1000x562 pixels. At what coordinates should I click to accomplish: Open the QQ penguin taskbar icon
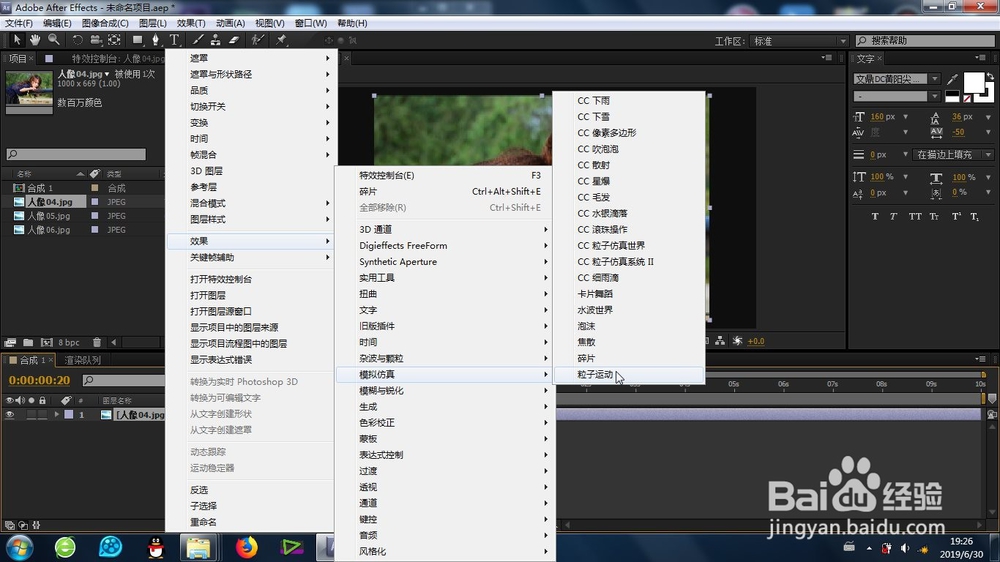pos(156,547)
